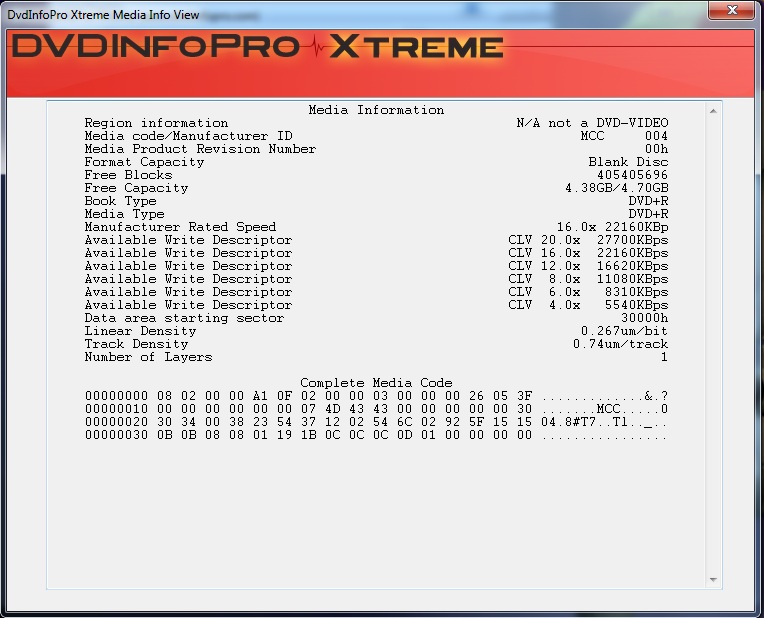This screenshot has height=618, width=764.
Task: Click the Track Density label
Action: pyautogui.click(x=136, y=344)
